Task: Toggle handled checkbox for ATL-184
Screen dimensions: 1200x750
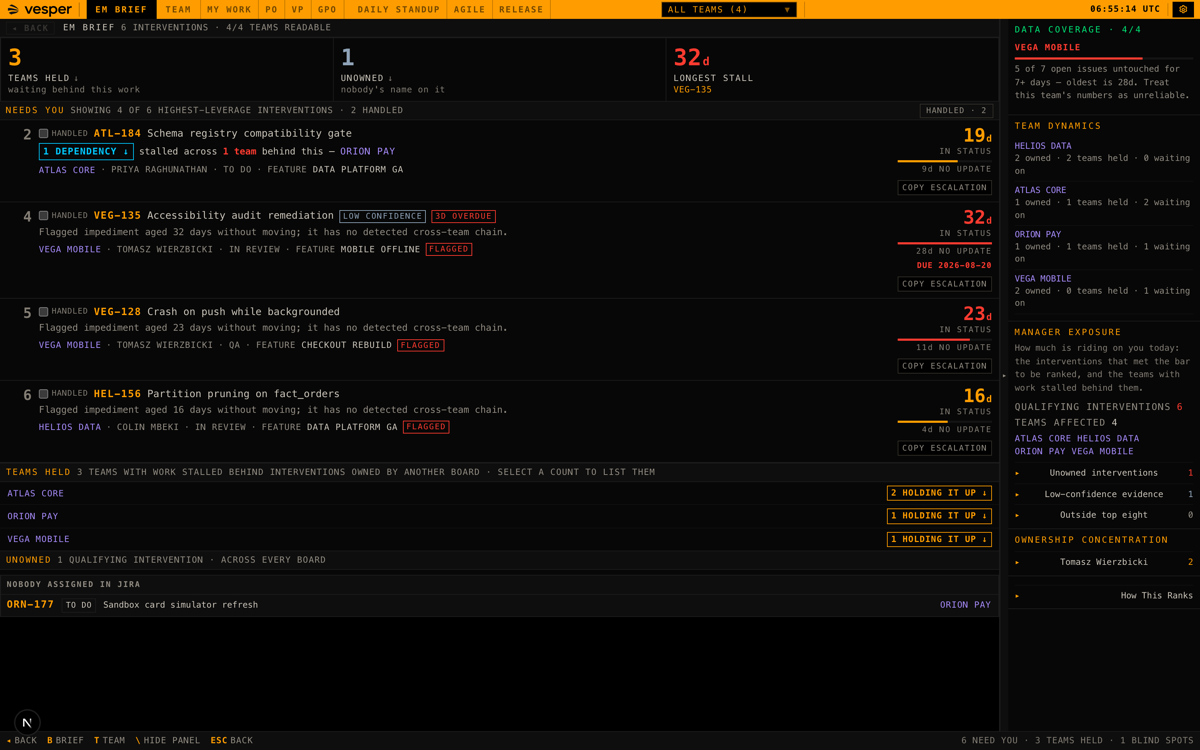Action: [x=43, y=133]
